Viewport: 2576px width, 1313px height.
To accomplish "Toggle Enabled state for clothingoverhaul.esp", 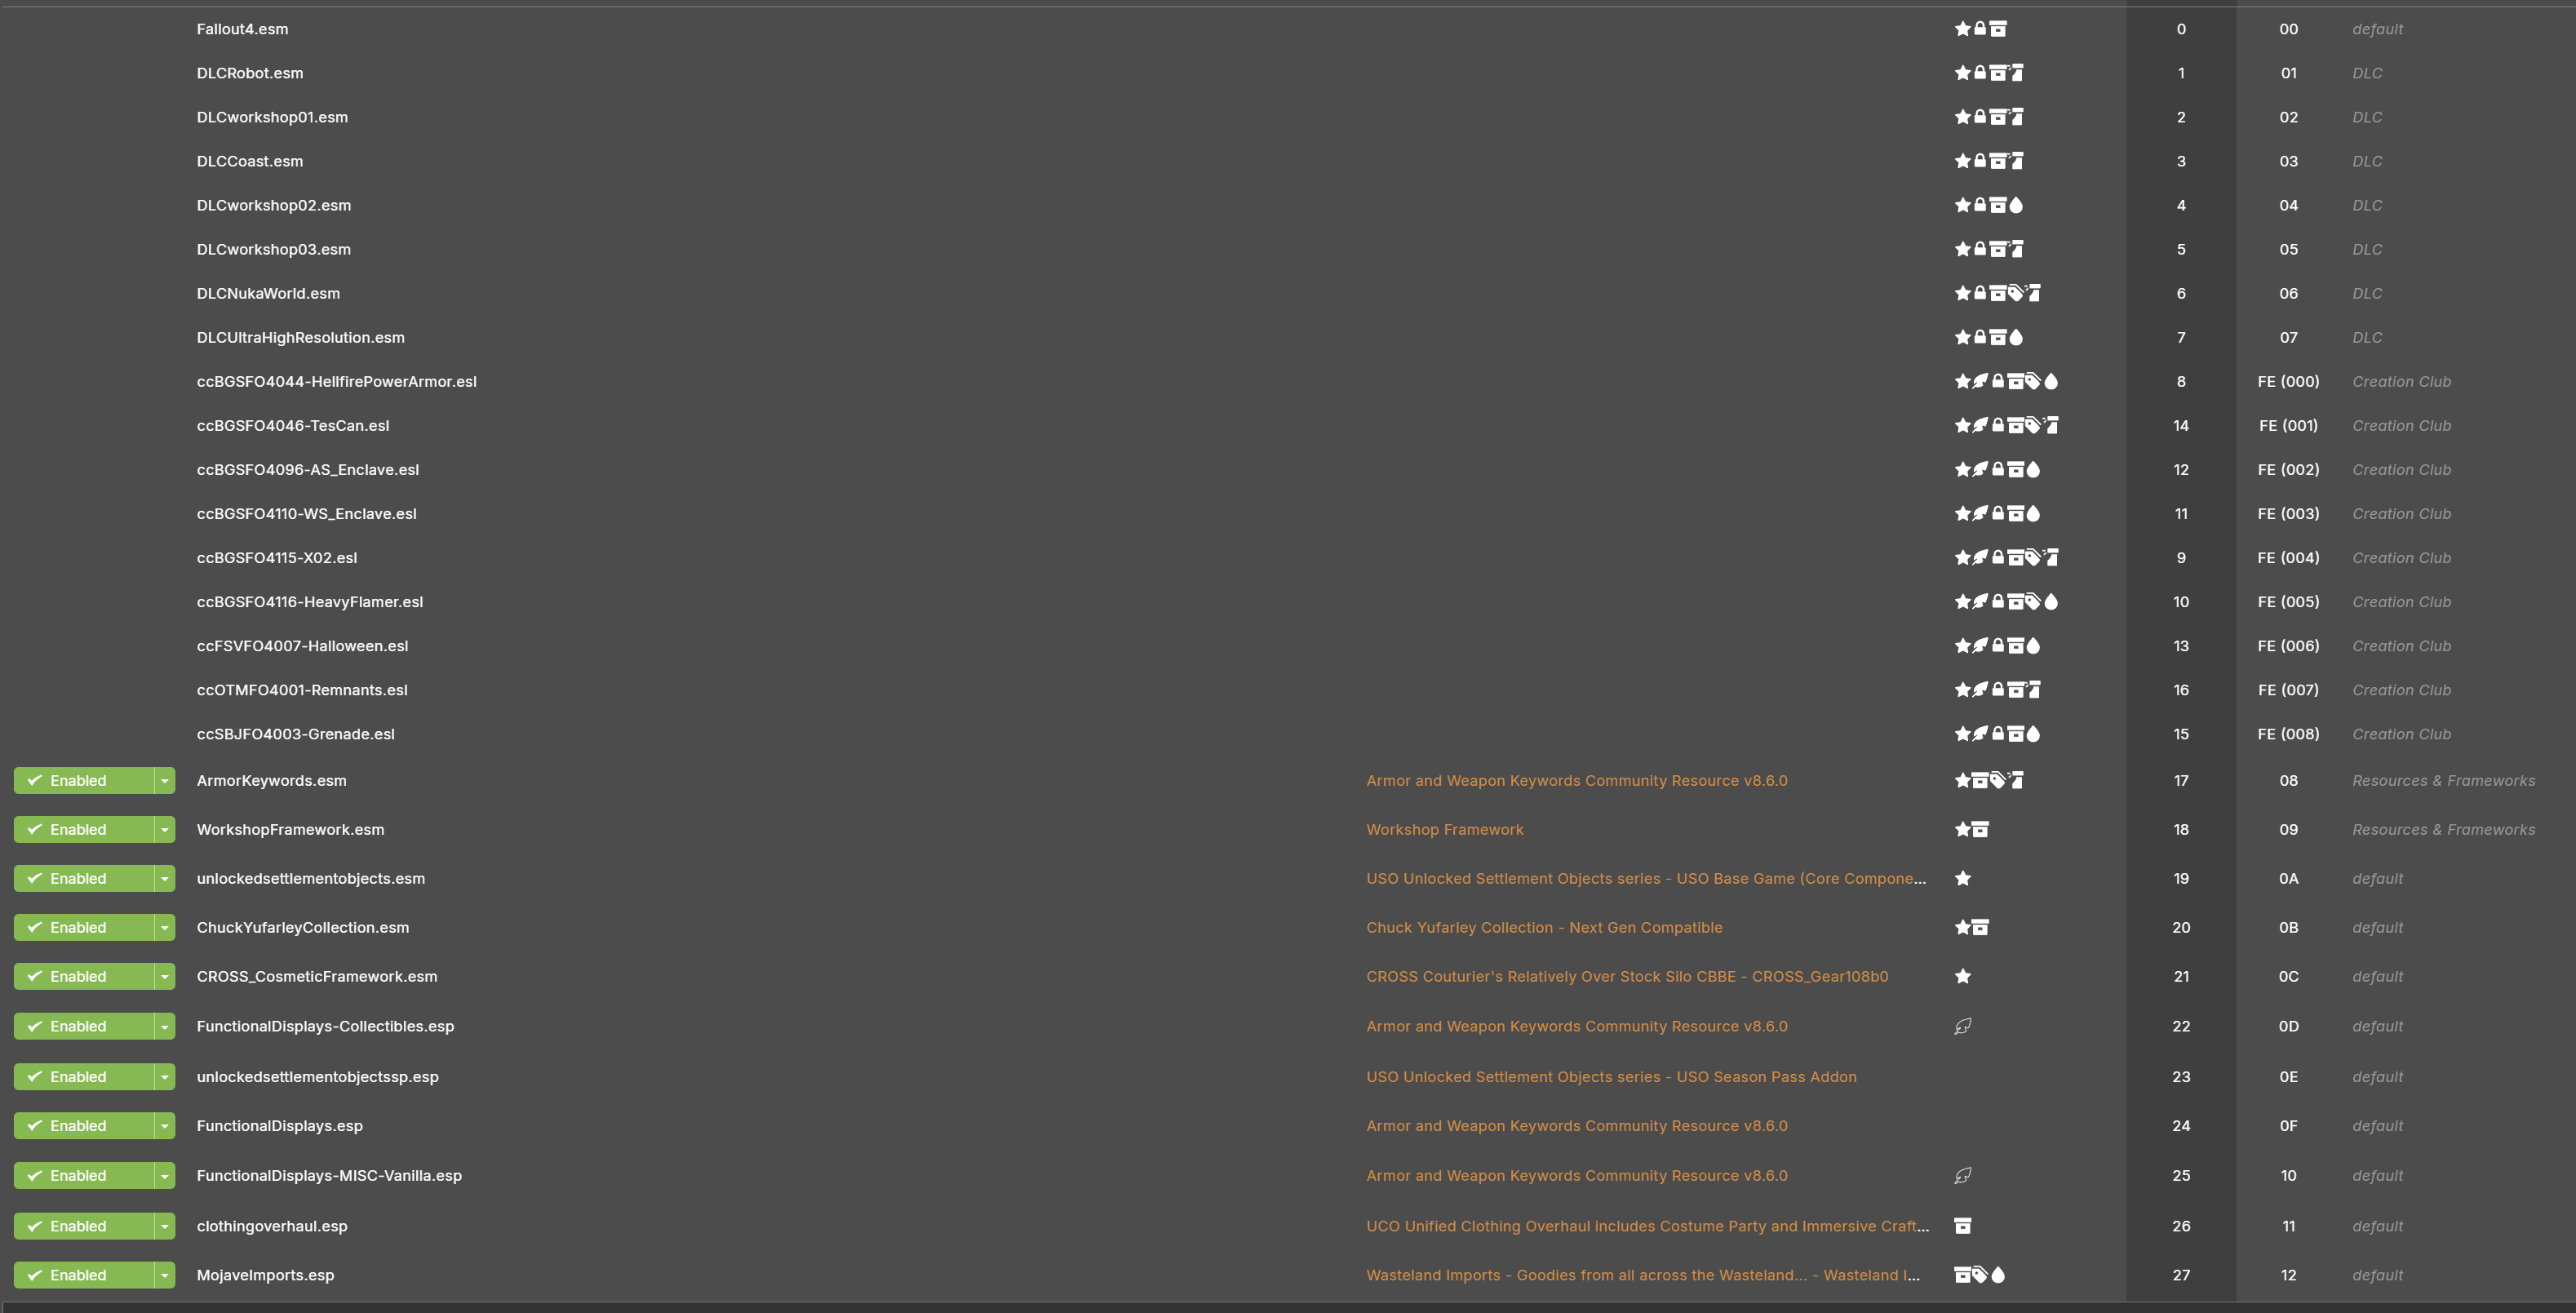I will click(x=84, y=1225).
